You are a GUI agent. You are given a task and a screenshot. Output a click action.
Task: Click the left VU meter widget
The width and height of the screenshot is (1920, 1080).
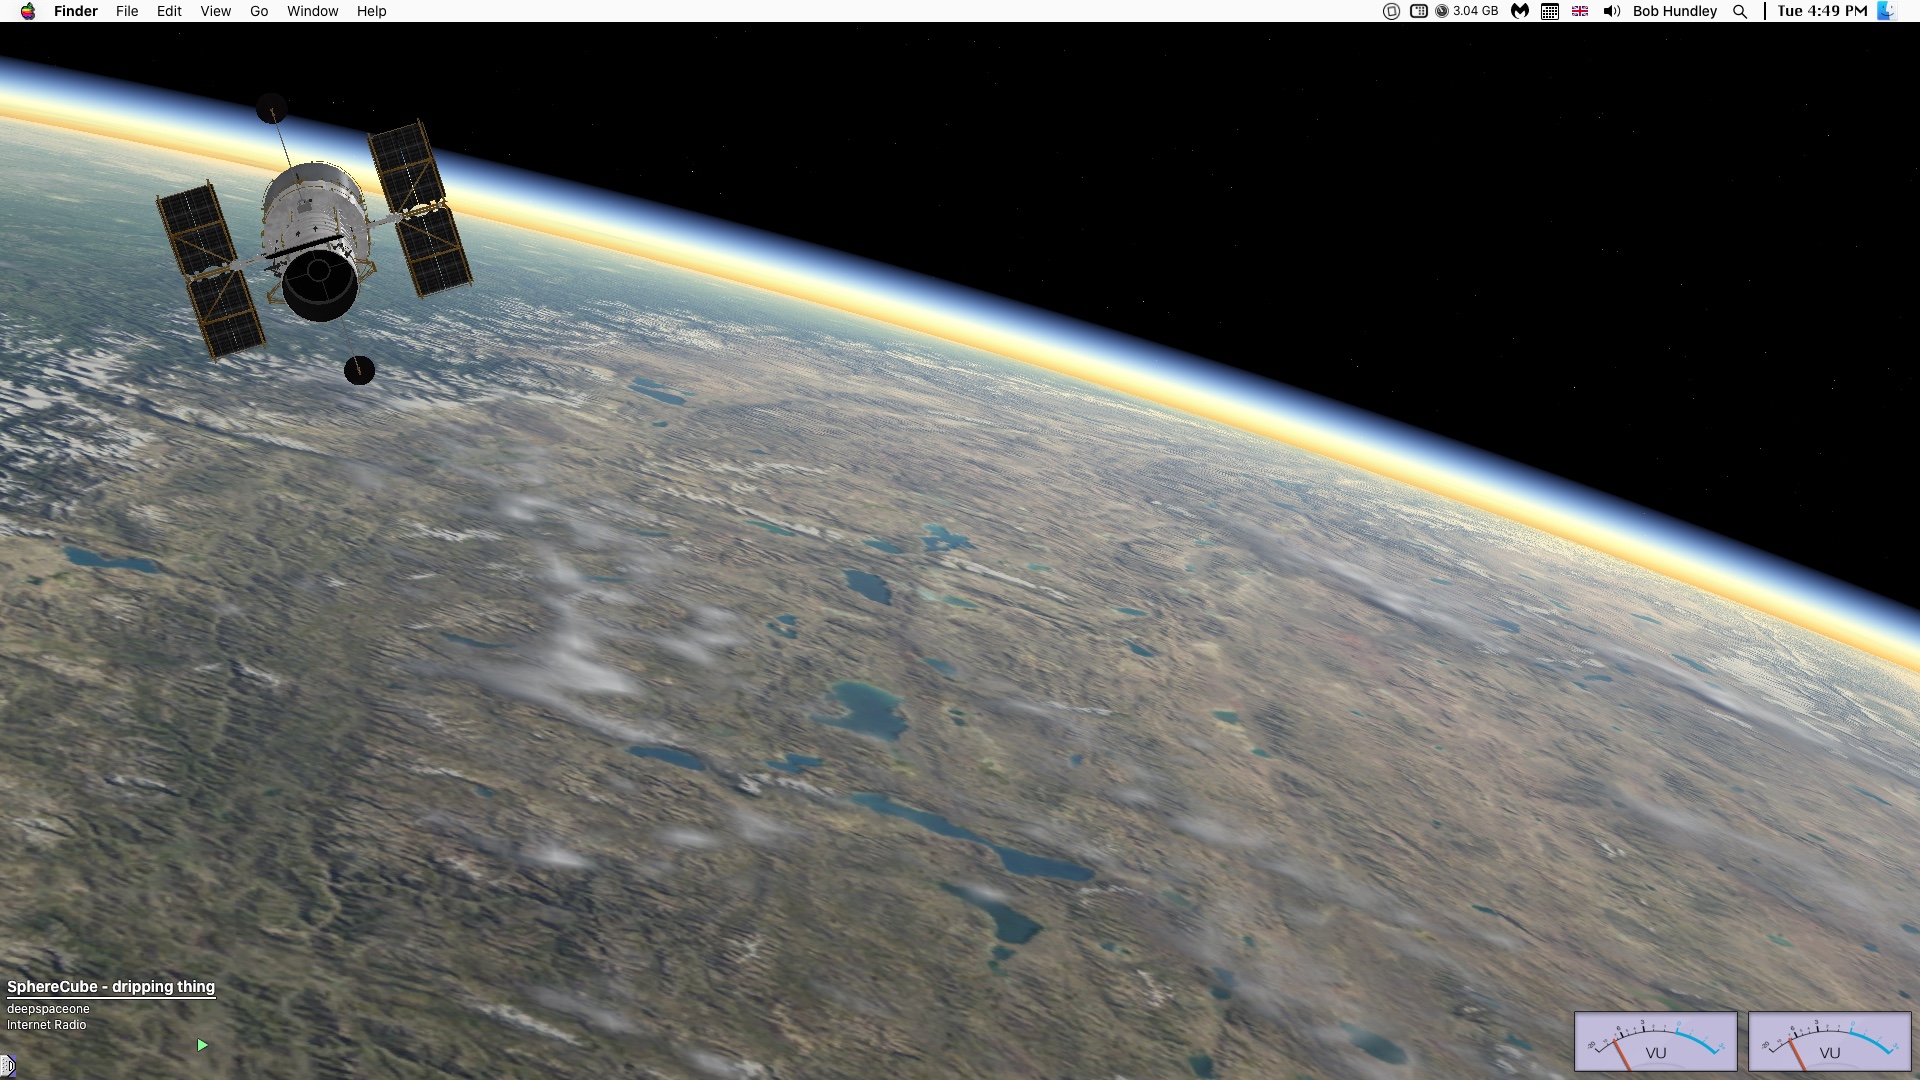pyautogui.click(x=1656, y=1041)
